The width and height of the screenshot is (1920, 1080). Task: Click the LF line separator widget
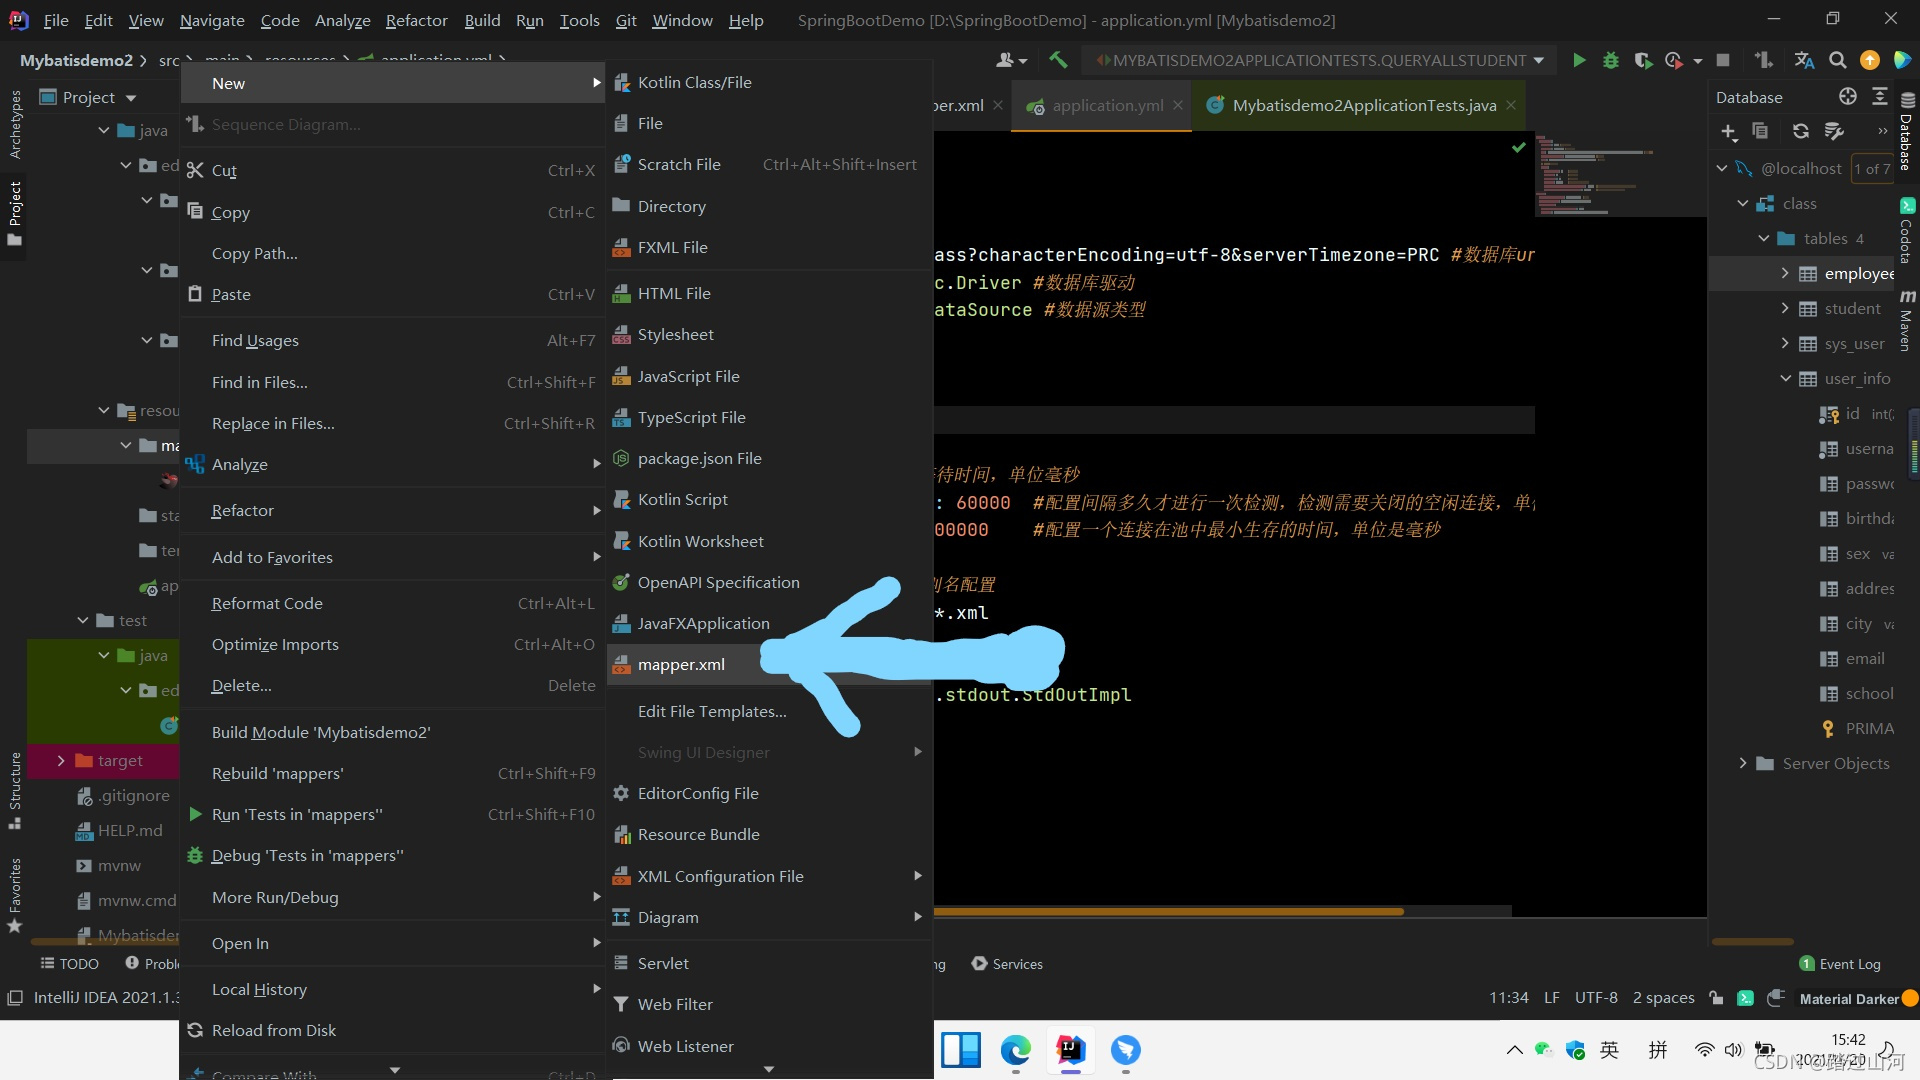1551,997
